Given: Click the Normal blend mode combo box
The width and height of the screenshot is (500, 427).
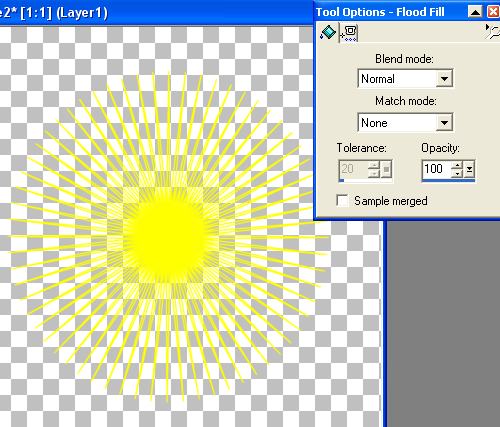Looking at the screenshot, I should [x=405, y=79].
